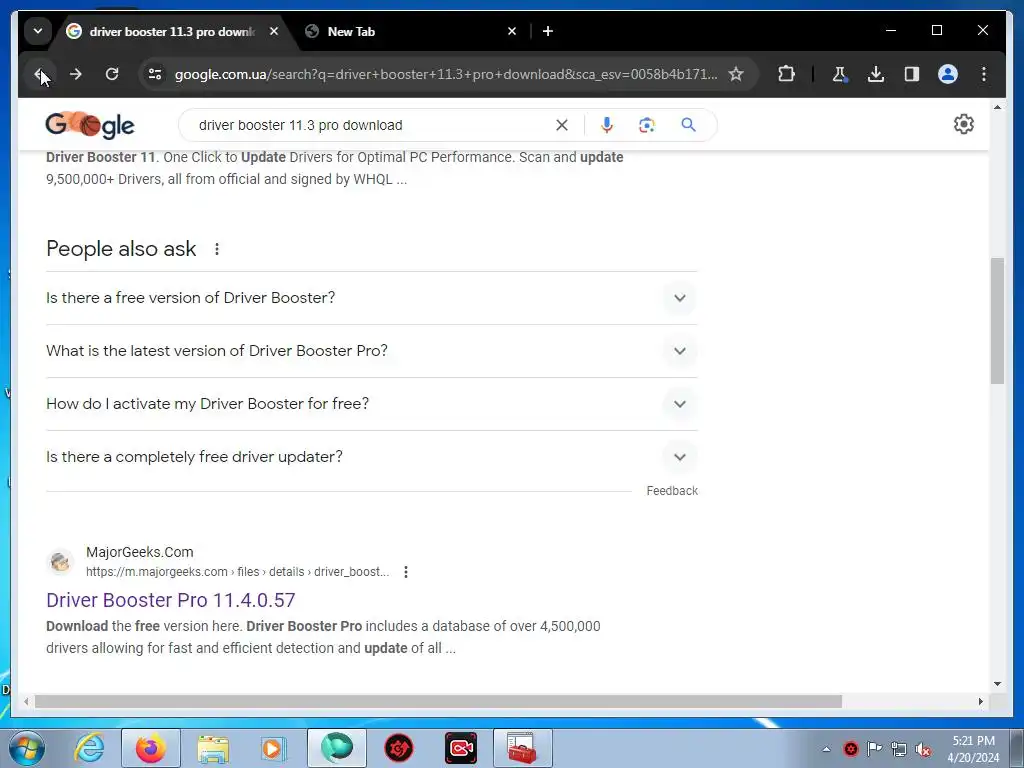This screenshot has width=1024, height=768.
Task: Click the vertical scrollbar thumb
Action: [997, 321]
